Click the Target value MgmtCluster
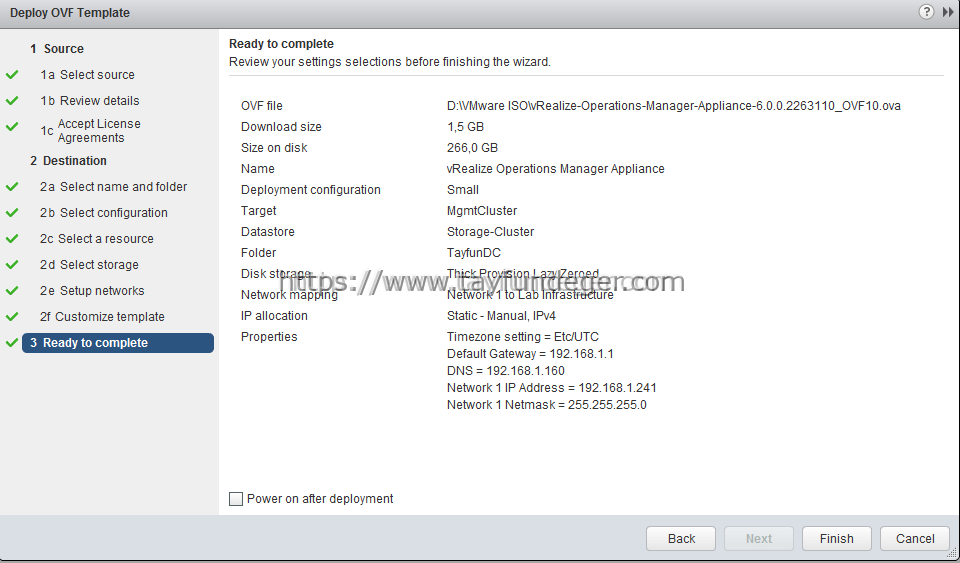Image resolution: width=960 pixels, height=563 pixels. point(482,211)
